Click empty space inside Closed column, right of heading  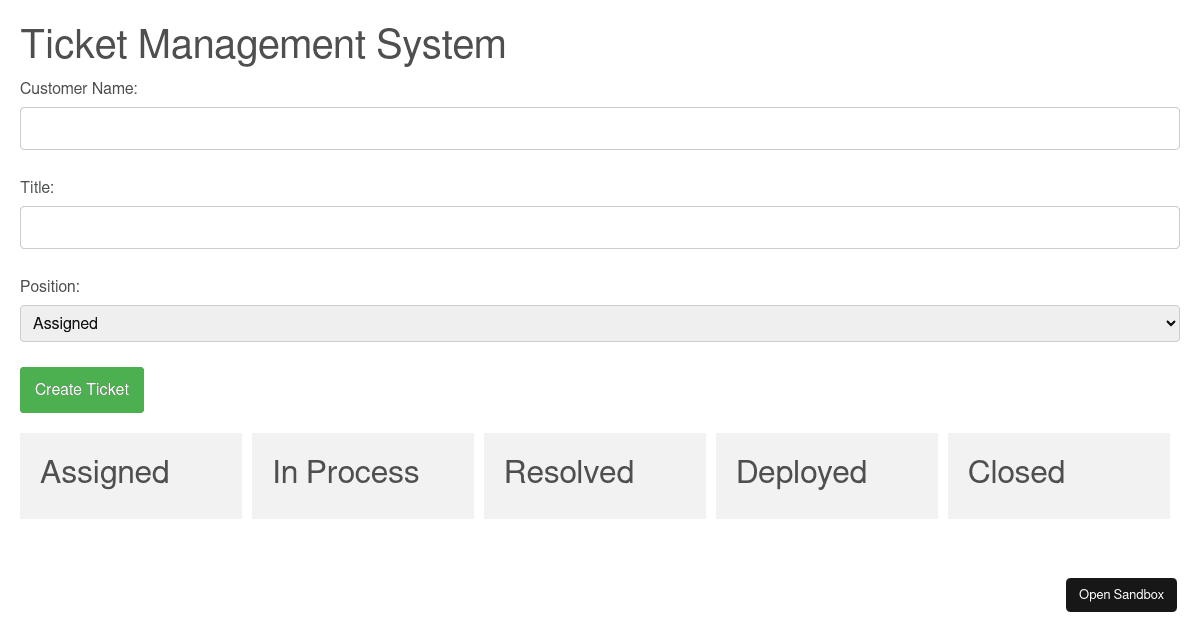1120,474
